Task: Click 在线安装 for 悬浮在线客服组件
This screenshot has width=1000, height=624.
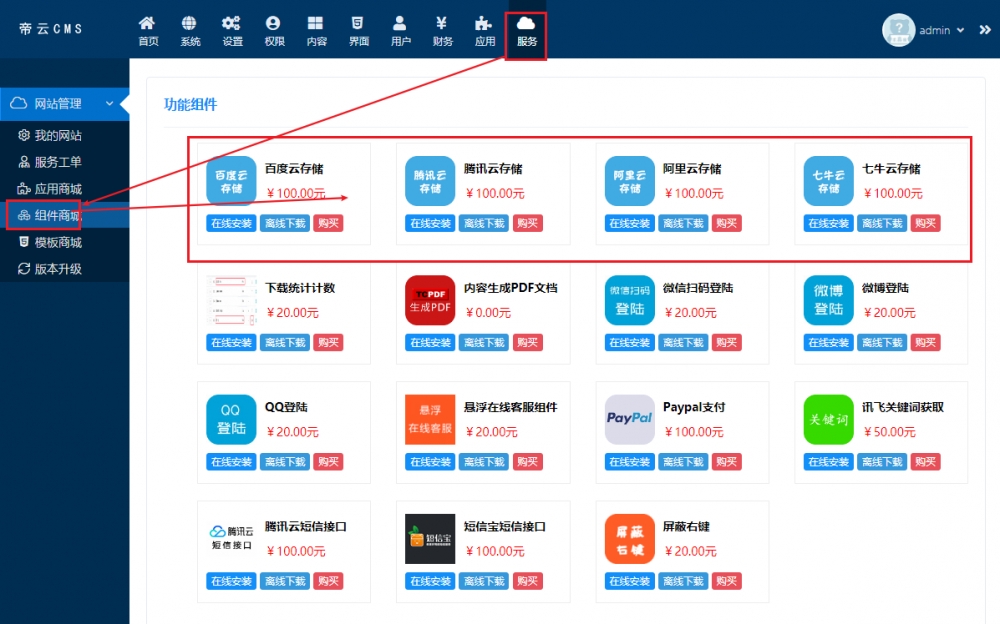Action: [430, 462]
